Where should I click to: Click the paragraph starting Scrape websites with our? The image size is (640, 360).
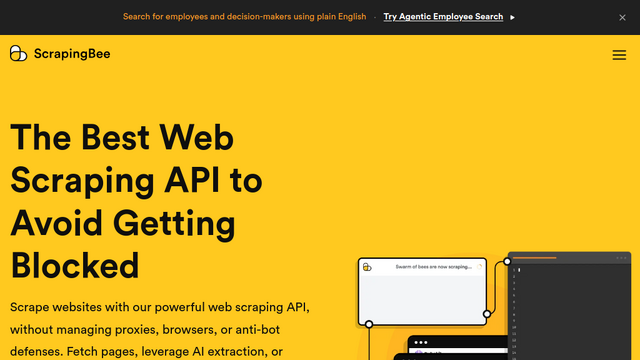coord(160,329)
